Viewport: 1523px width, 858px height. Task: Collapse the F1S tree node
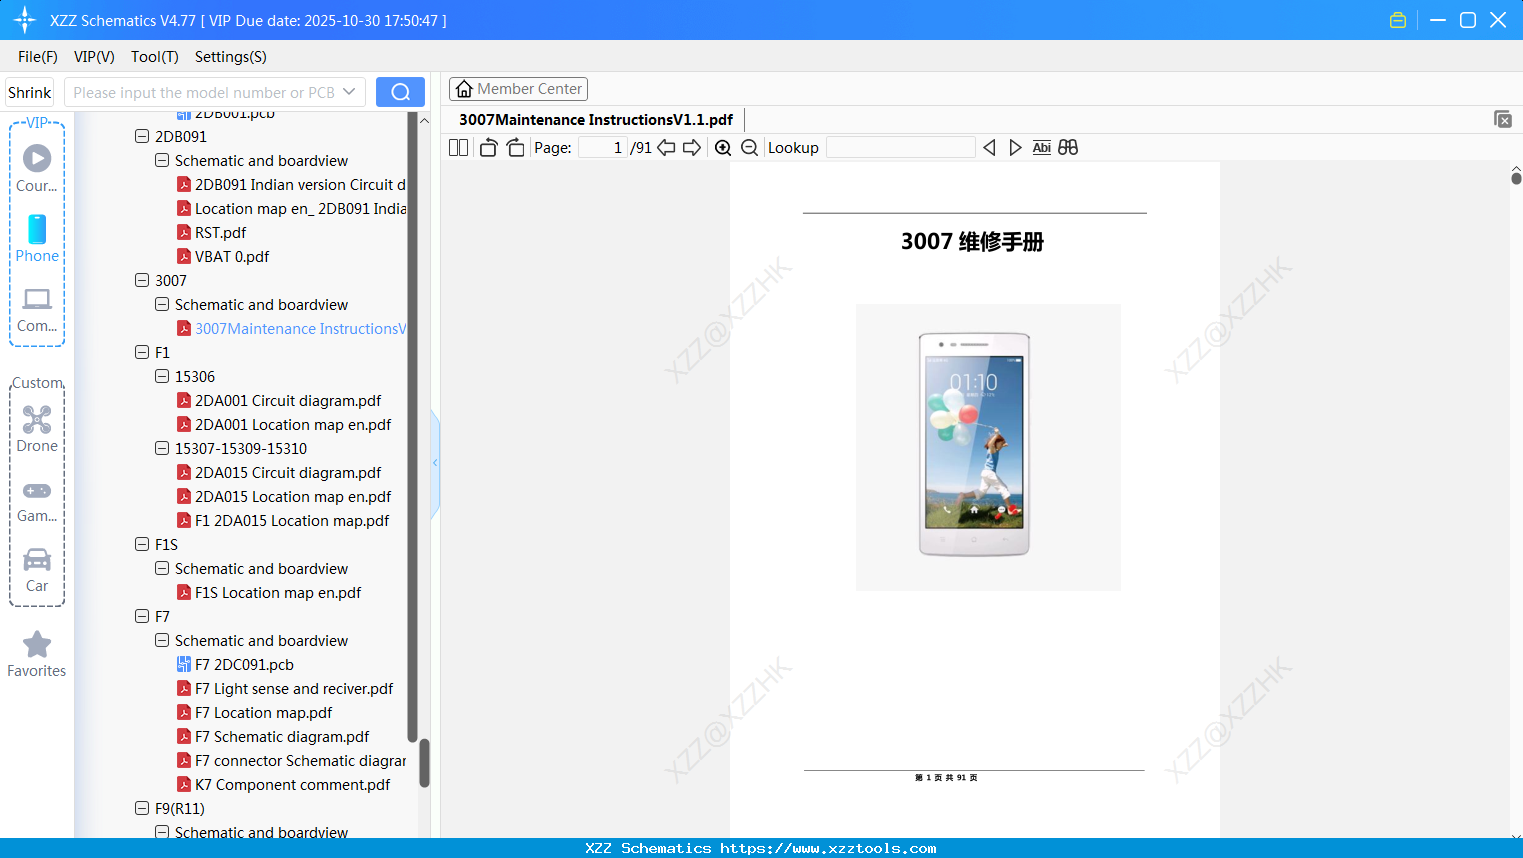(142, 544)
